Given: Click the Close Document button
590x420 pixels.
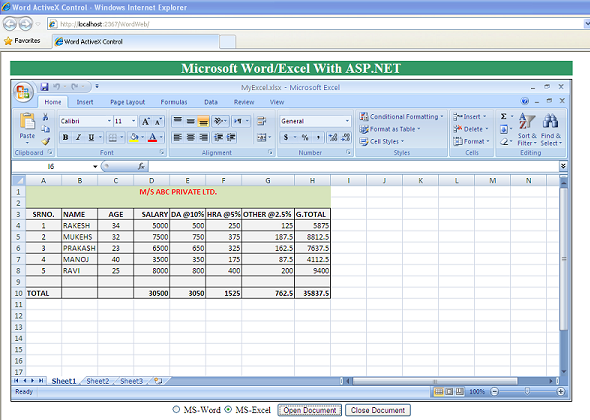Looking at the screenshot, I should coord(378,410).
